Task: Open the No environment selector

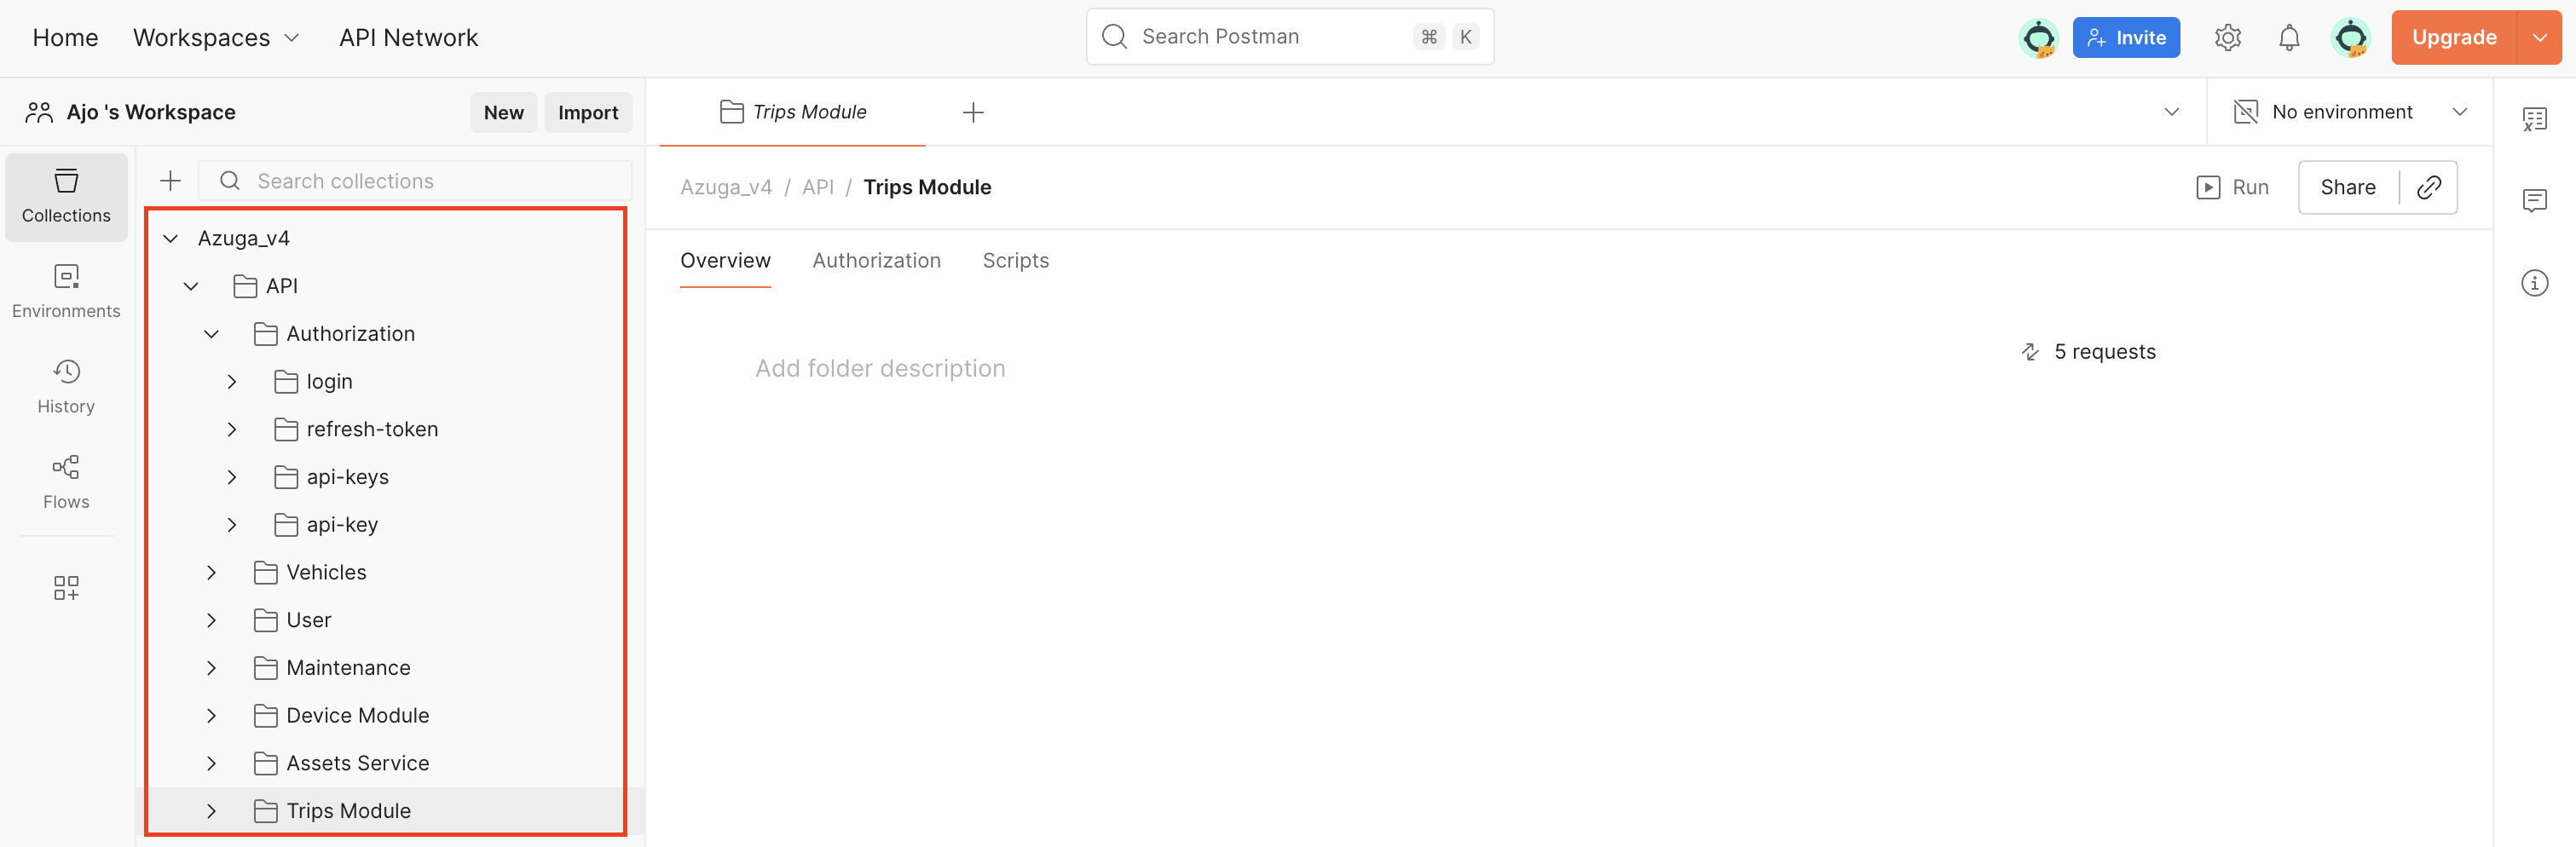Action: [2350, 112]
